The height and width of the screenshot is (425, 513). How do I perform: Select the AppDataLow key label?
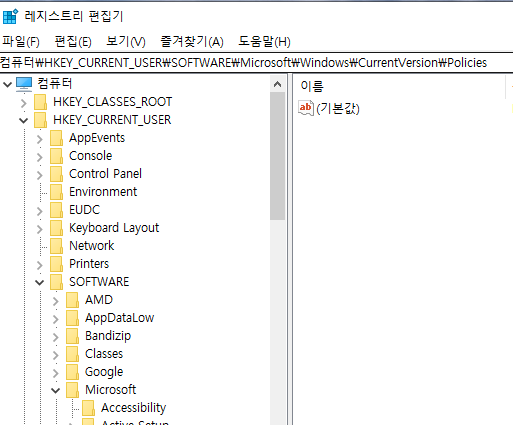tap(120, 318)
